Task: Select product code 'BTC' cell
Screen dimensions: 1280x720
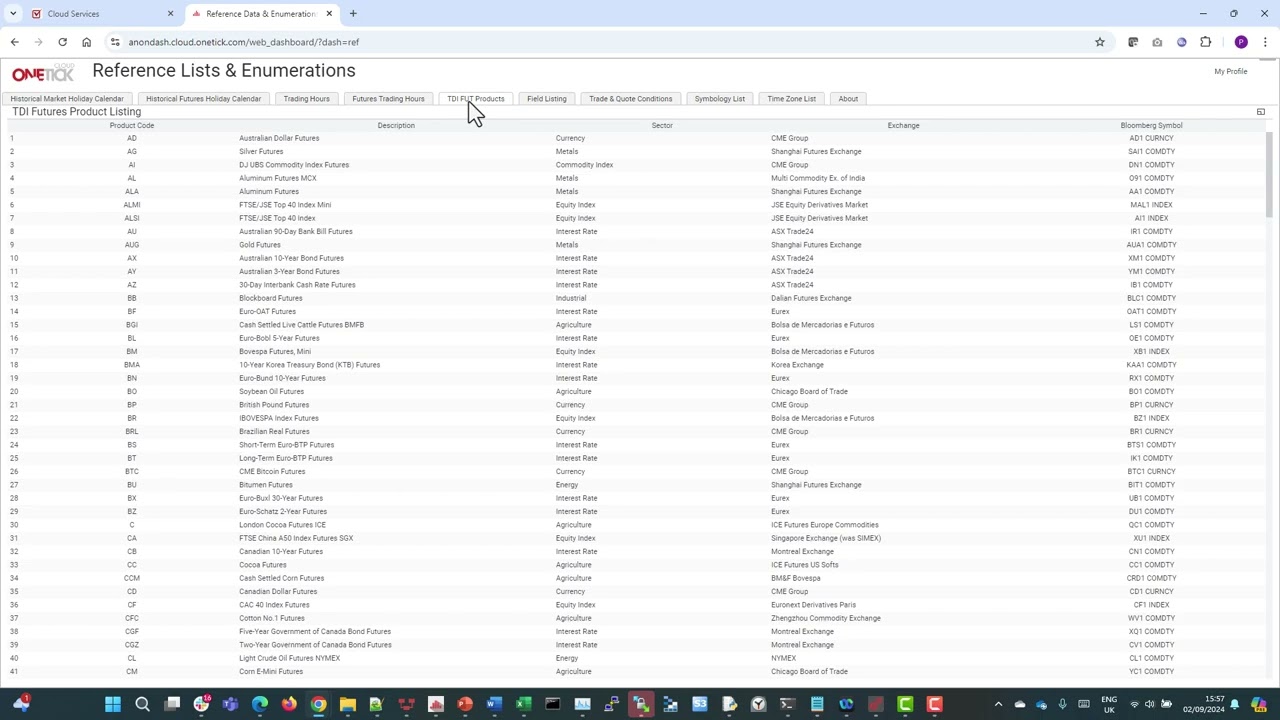Action: click(131, 472)
